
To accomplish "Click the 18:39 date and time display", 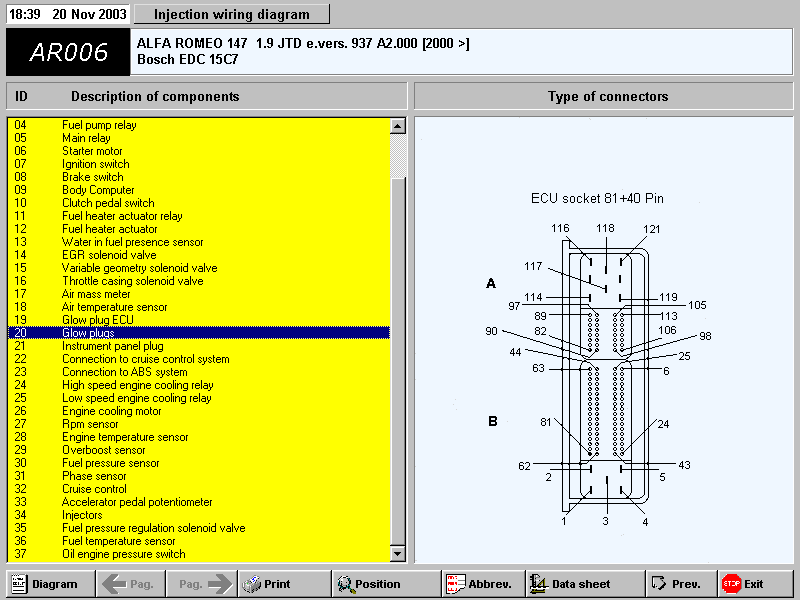I will click(x=68, y=14).
